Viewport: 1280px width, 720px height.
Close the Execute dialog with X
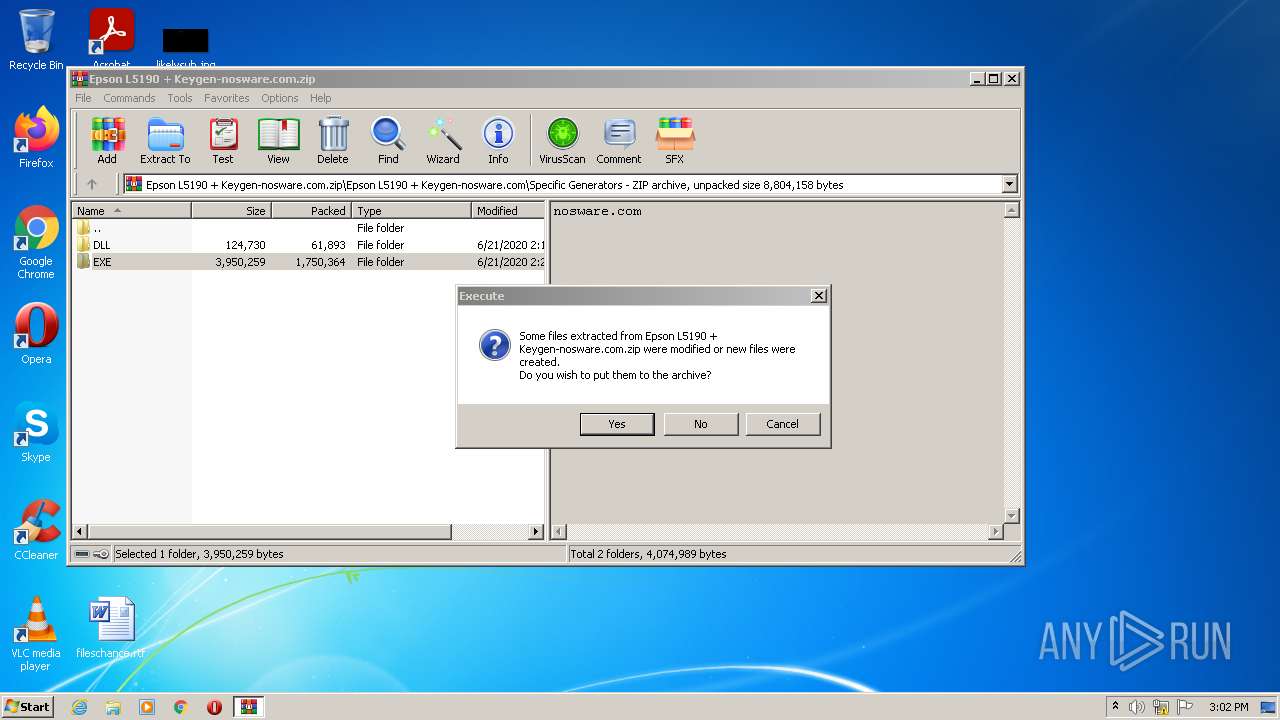[819, 296]
